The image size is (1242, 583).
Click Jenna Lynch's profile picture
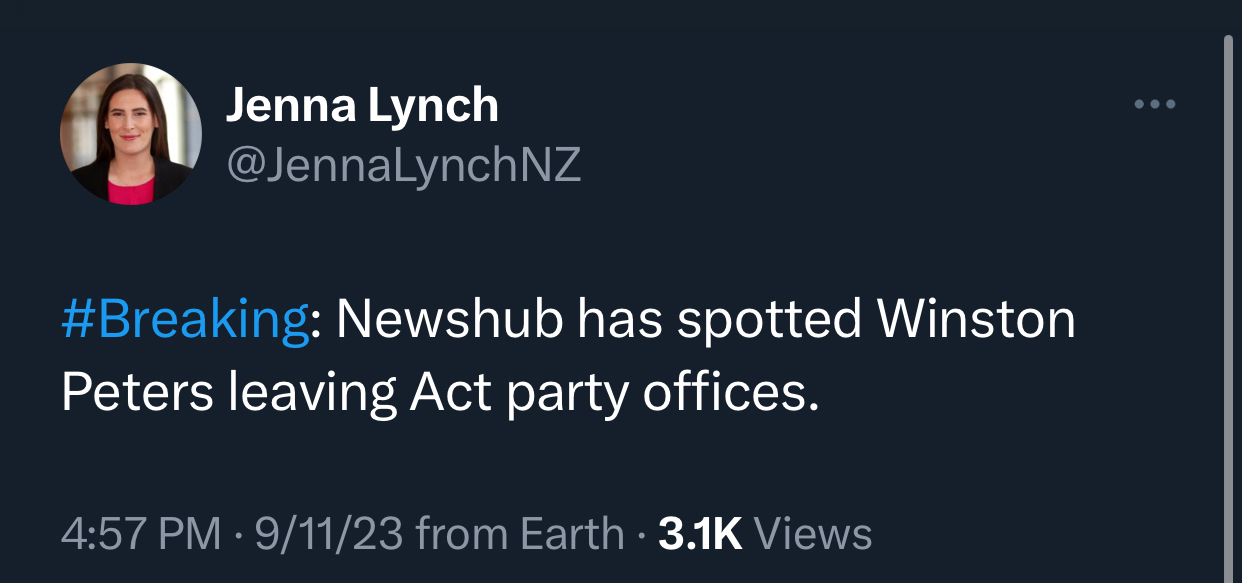(x=131, y=134)
